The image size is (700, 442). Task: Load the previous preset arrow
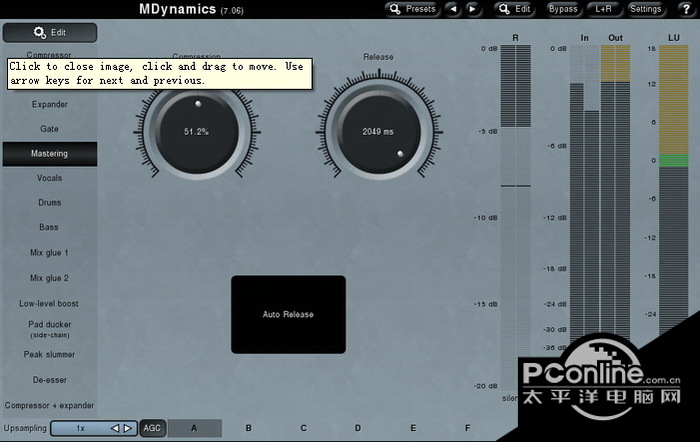coord(454,9)
